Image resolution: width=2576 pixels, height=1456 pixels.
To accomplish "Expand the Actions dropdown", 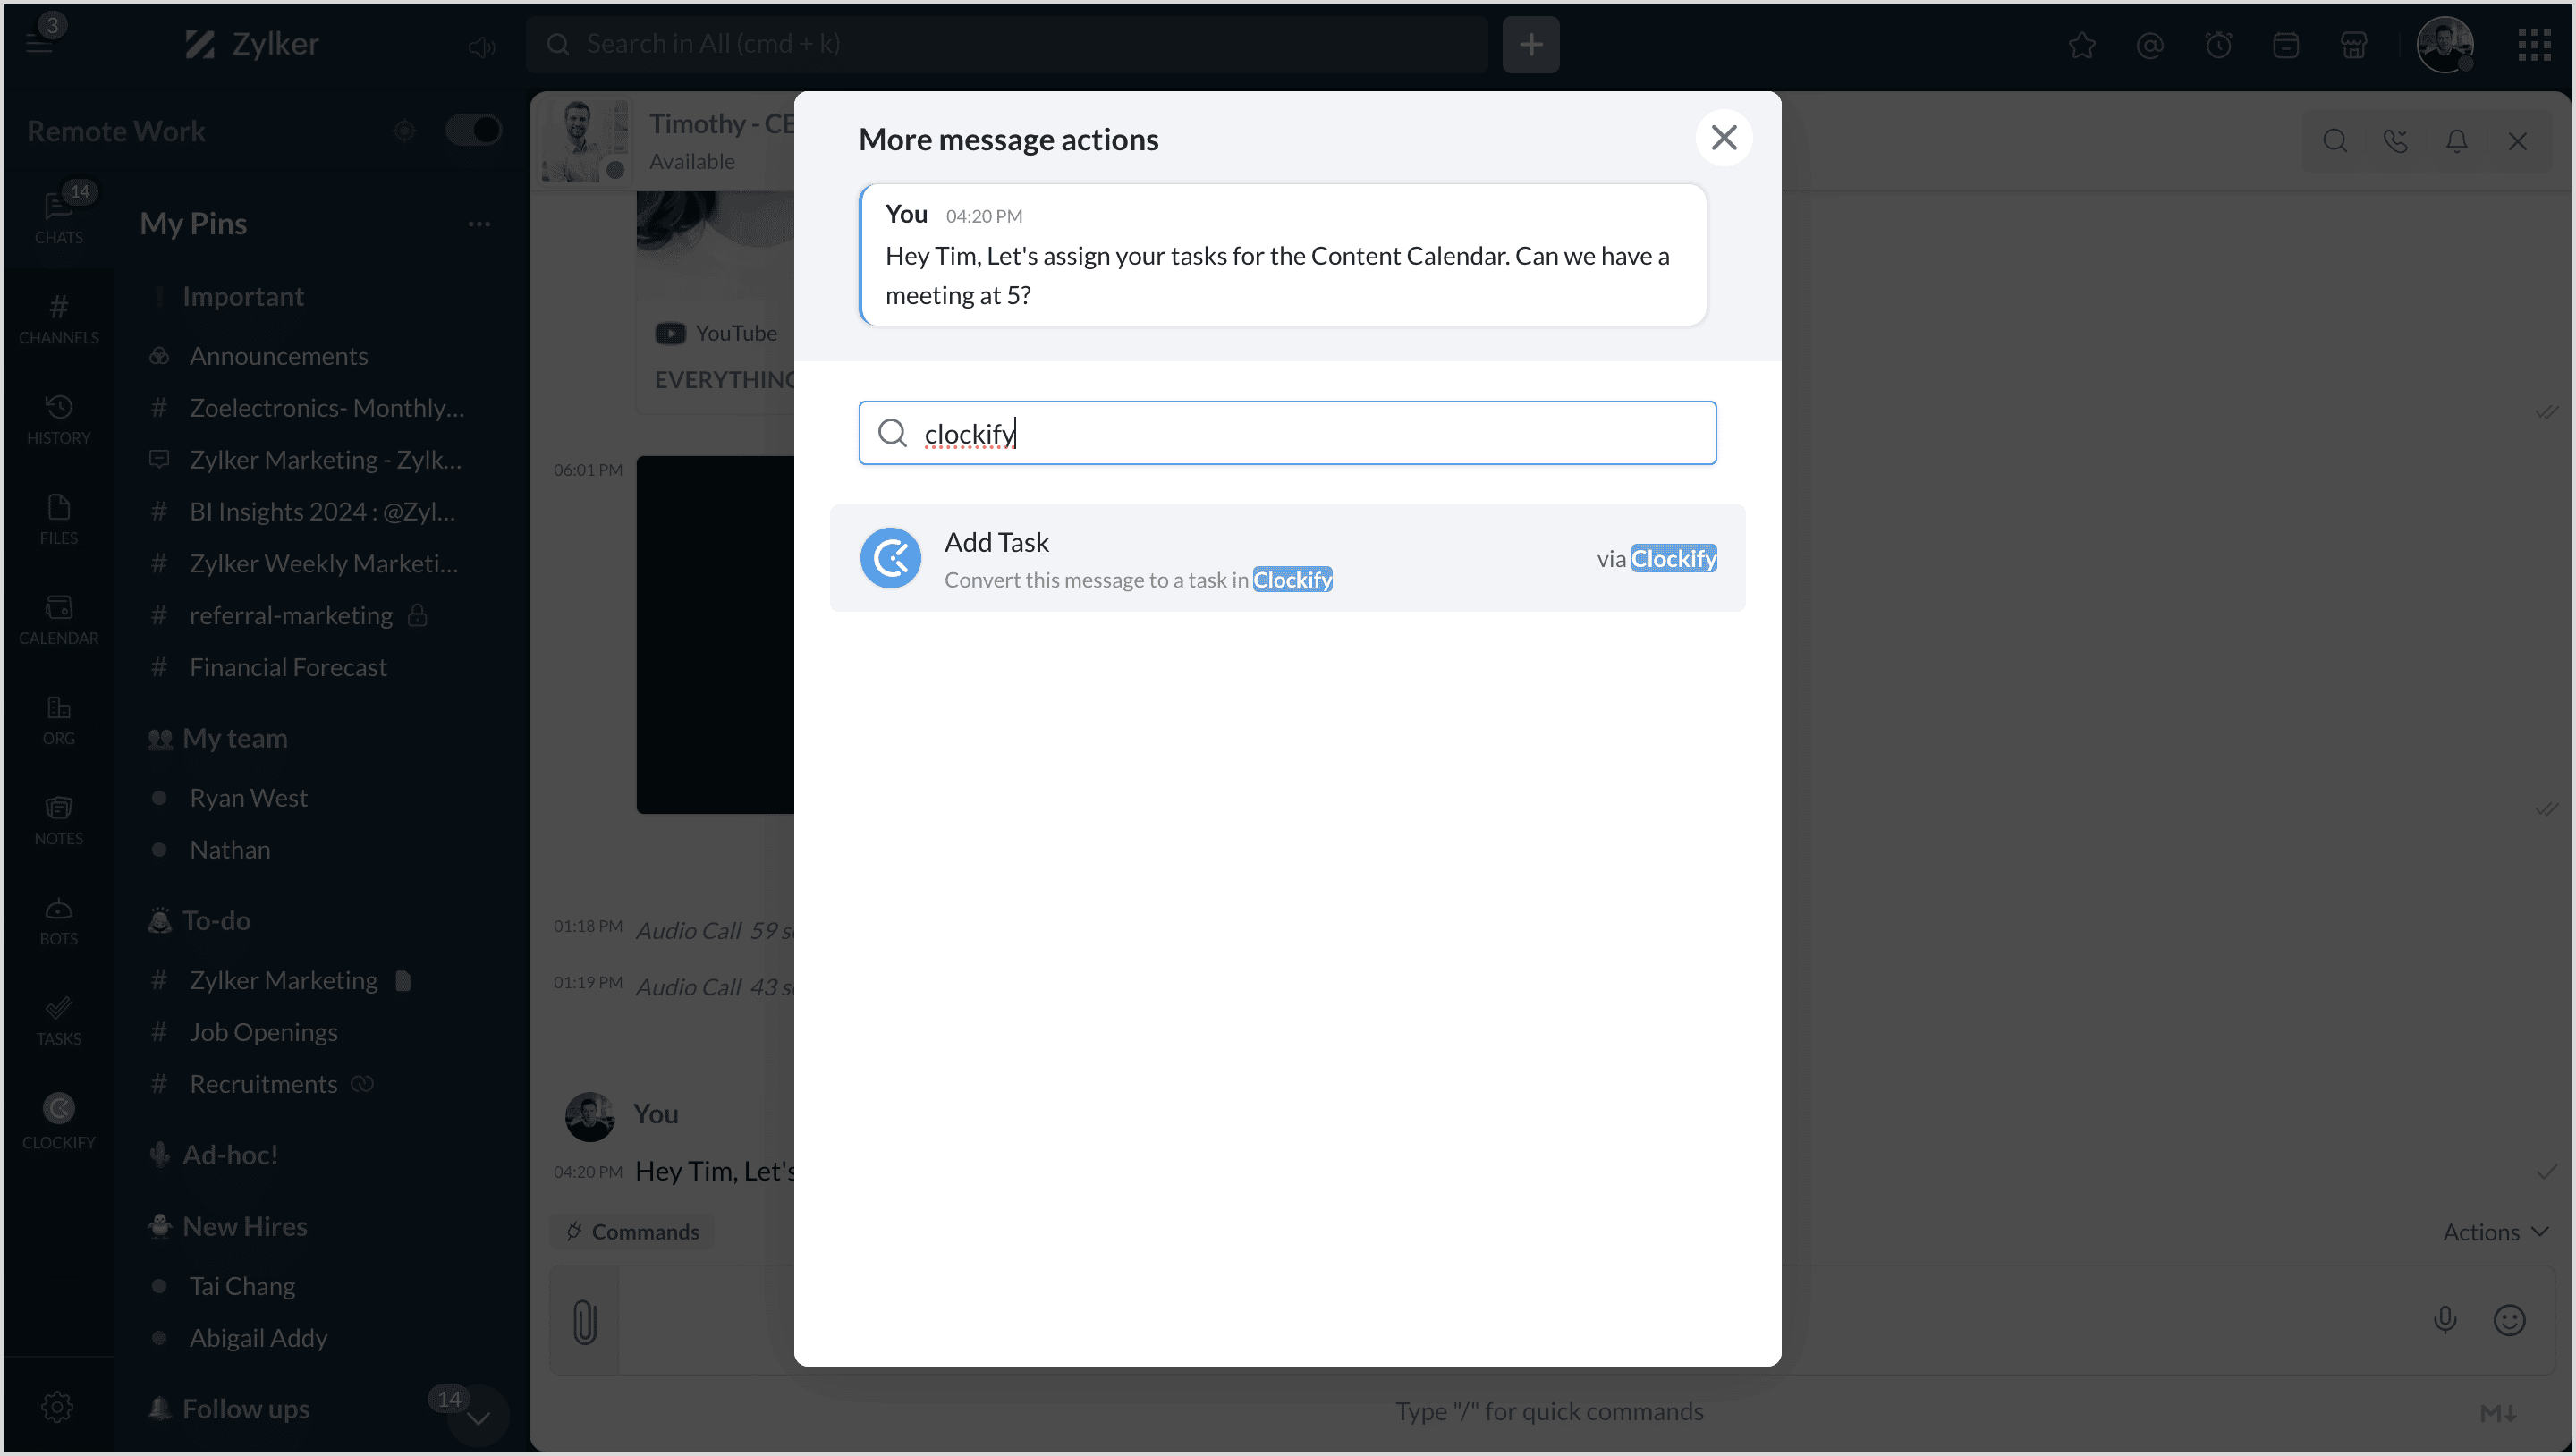I will coord(2494,1232).
